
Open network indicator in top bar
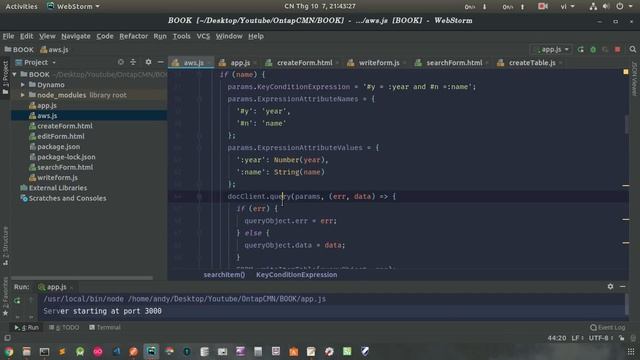[593, 7]
